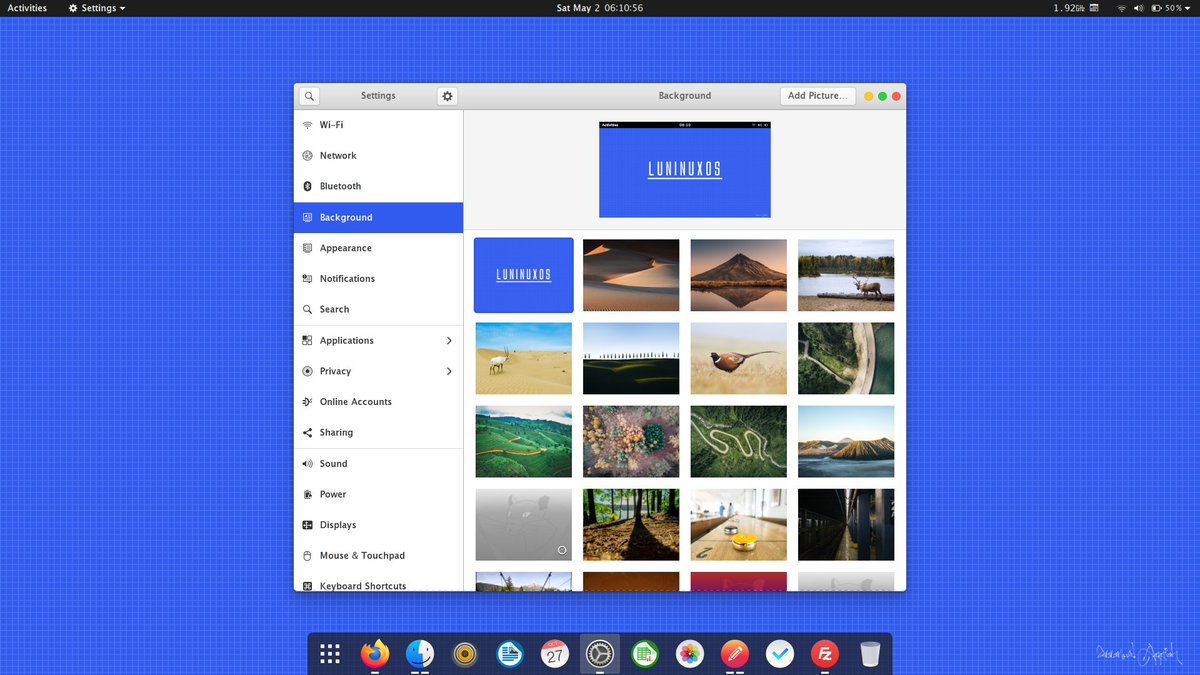
Task: Expand the Privacy settings section
Action: click(x=335, y=371)
